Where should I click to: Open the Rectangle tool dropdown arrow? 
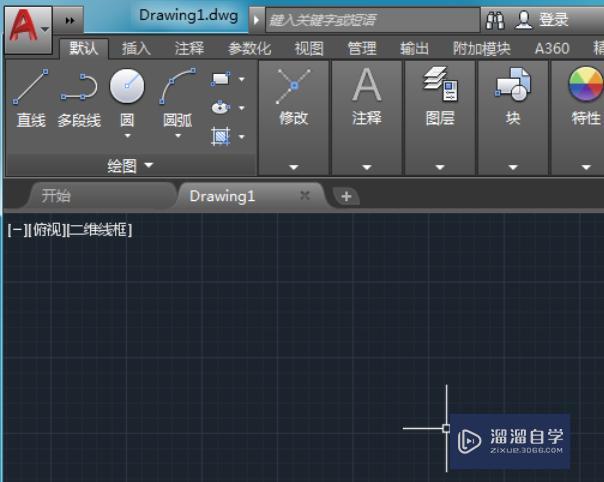242,79
